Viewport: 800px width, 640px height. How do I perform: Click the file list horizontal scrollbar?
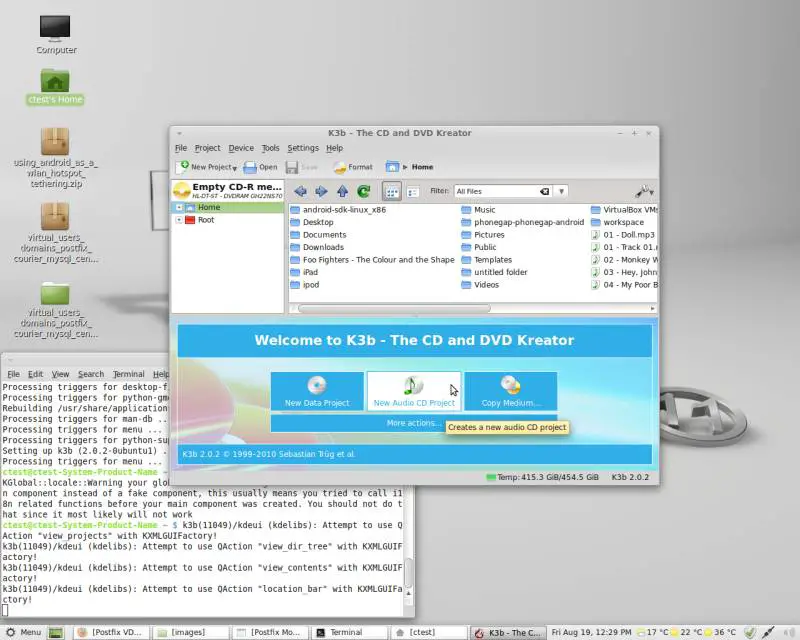click(394, 309)
